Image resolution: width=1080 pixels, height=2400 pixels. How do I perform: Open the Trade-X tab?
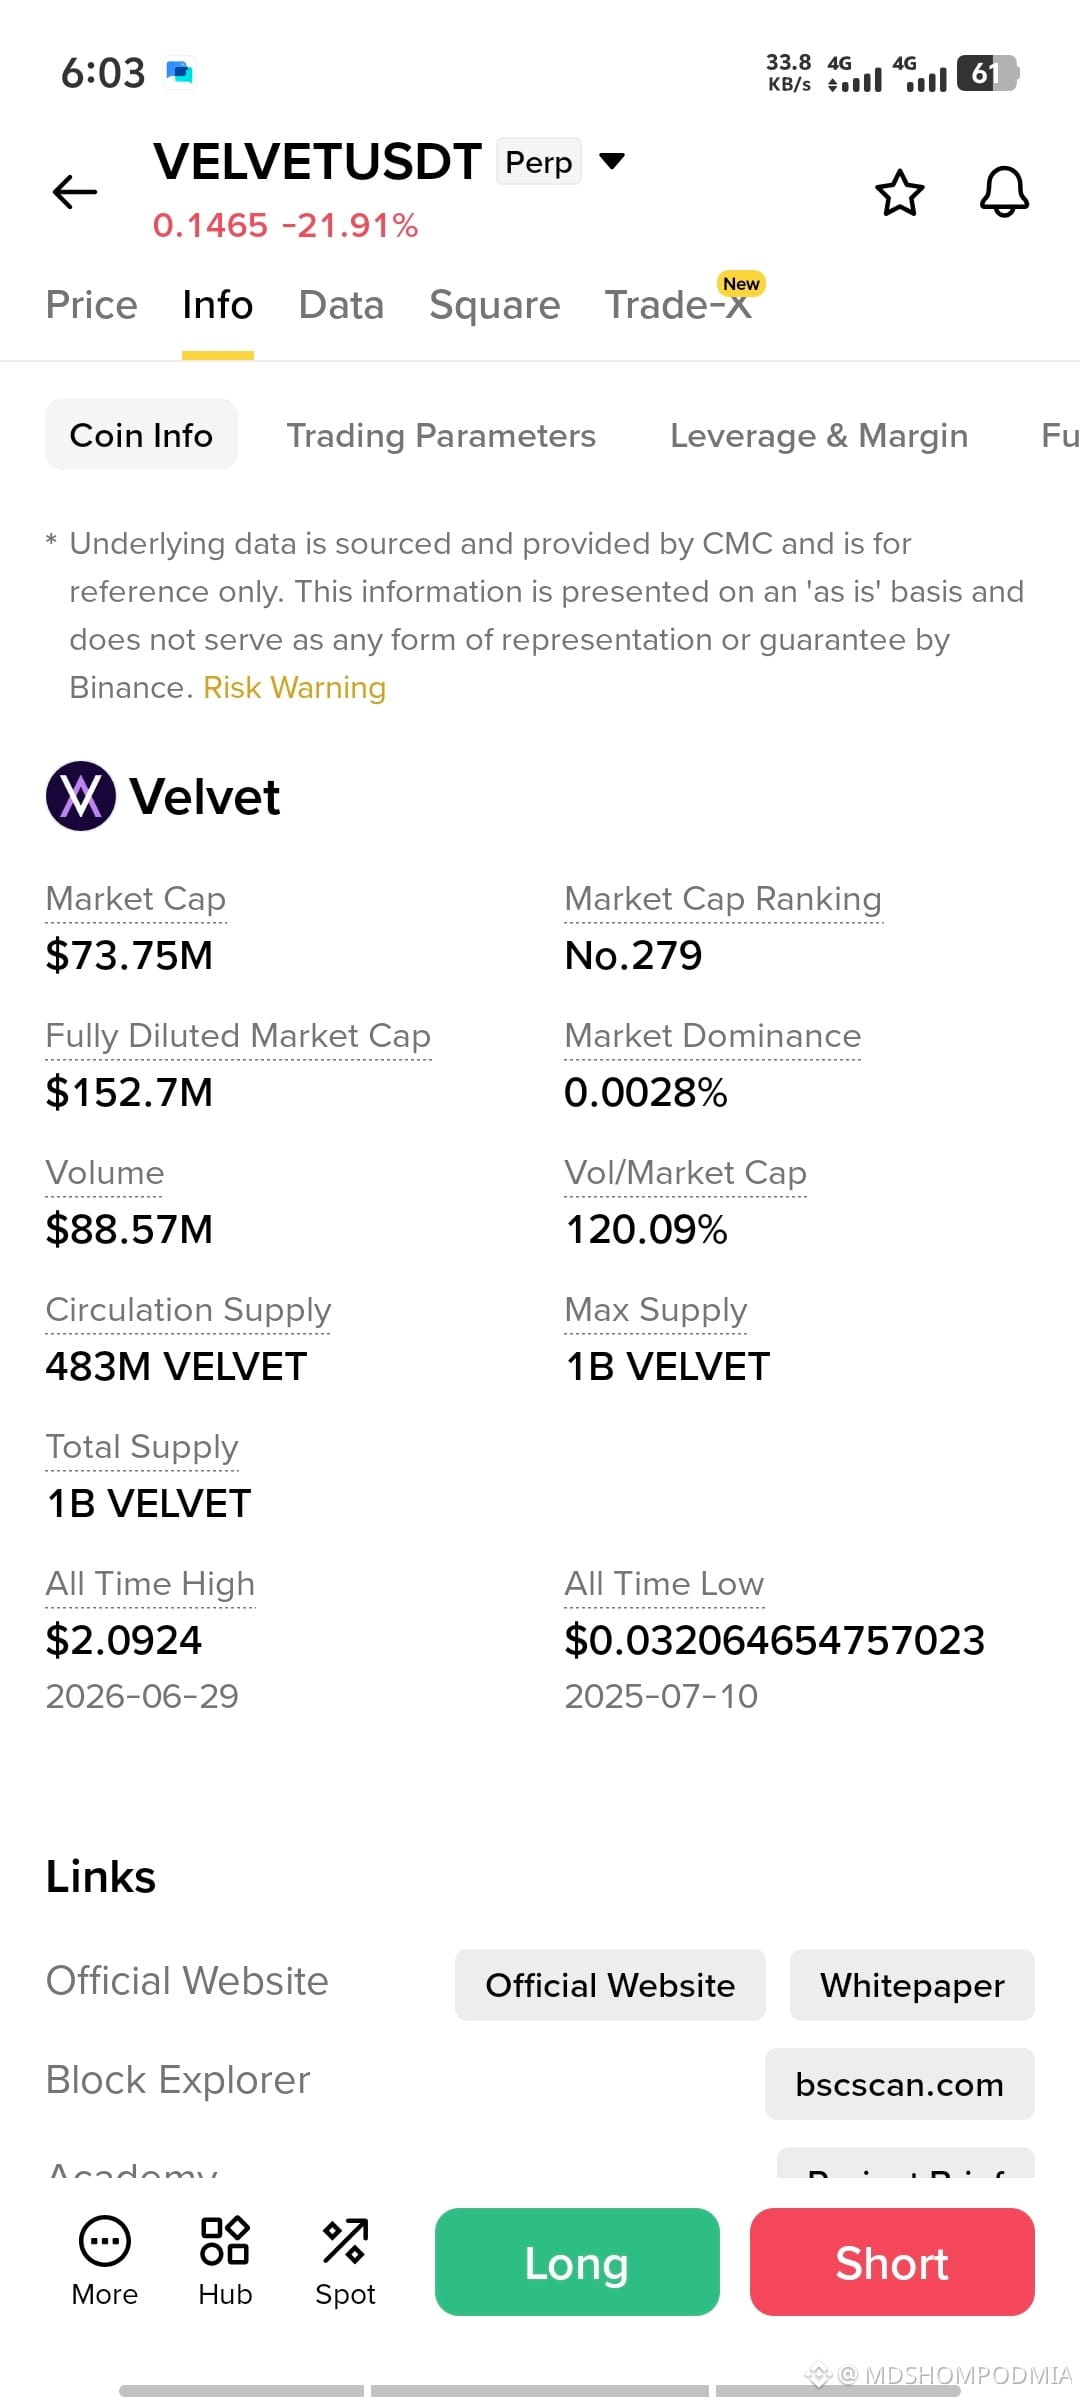(679, 305)
